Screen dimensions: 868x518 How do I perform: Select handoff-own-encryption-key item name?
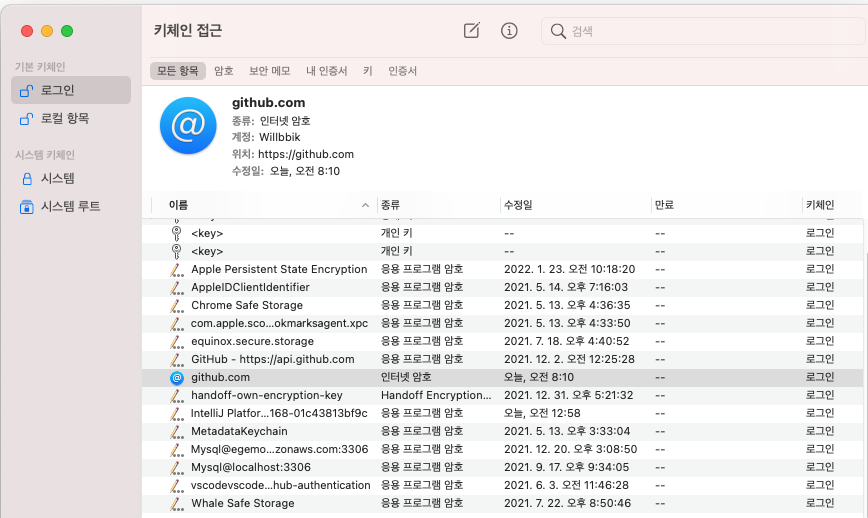[x=267, y=395]
